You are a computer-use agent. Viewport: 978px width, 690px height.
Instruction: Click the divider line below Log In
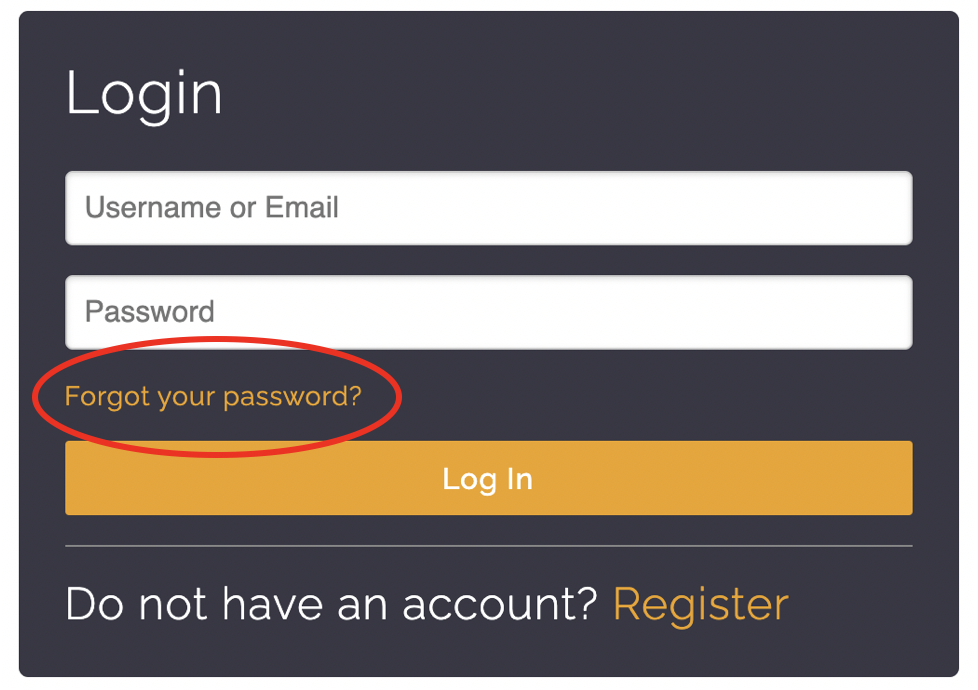pyautogui.click(x=488, y=546)
